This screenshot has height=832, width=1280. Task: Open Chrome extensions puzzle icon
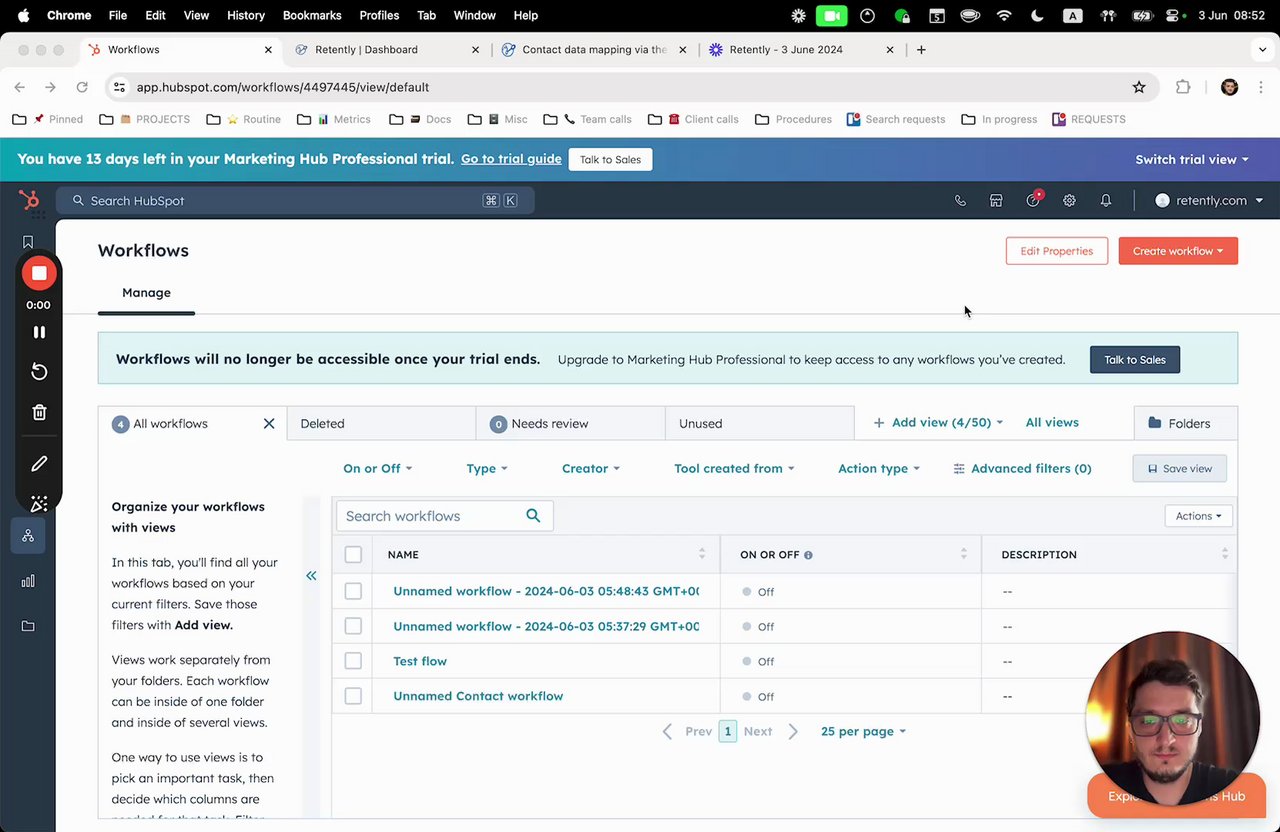click(1183, 87)
